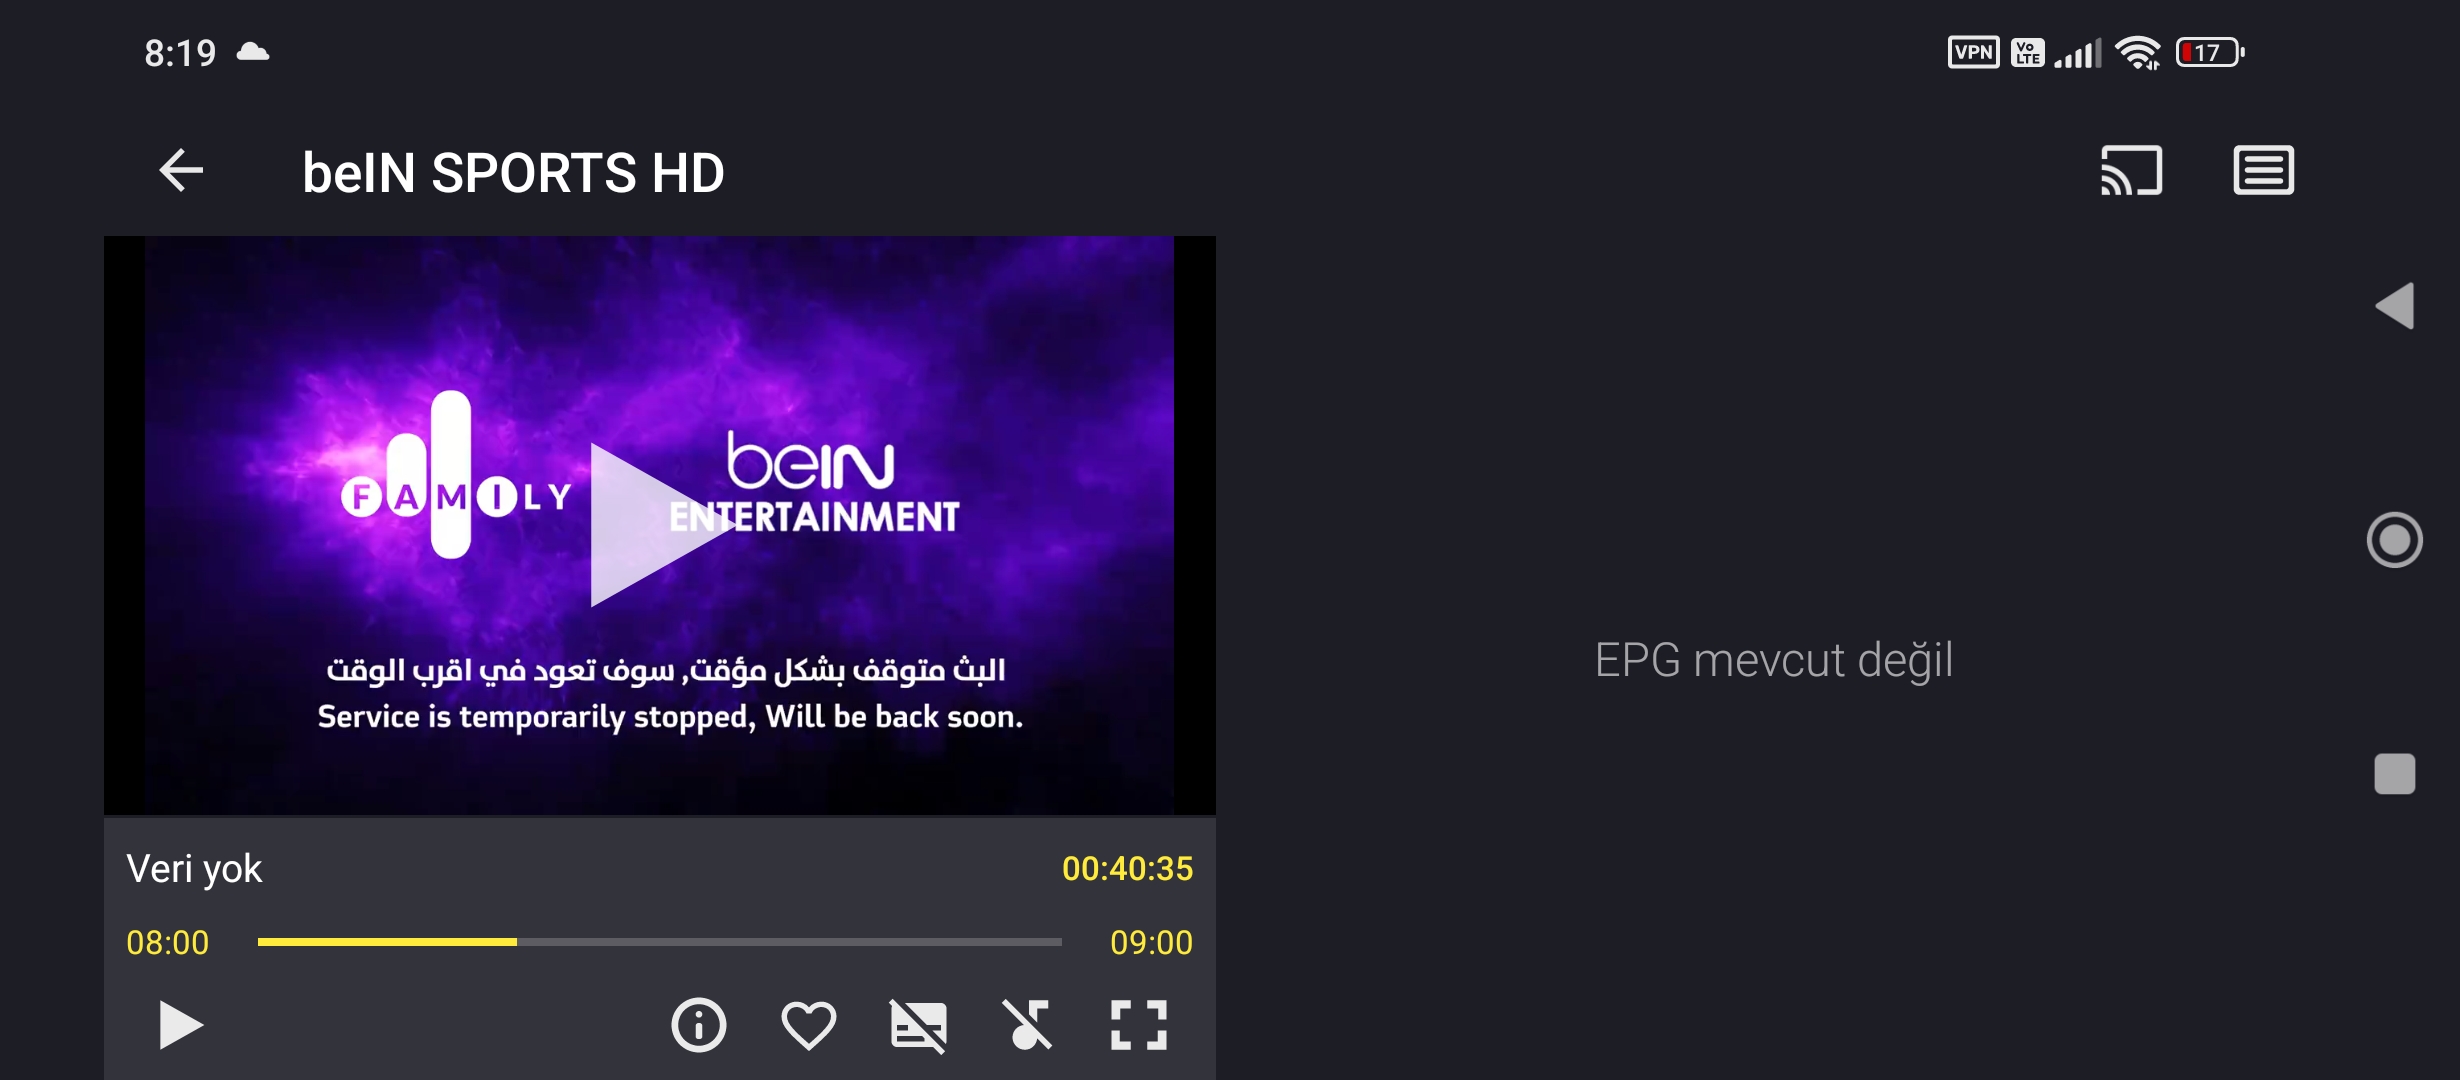2460x1080 pixels.
Task: Click the beIN SPORTS HD title
Action: pos(513,173)
